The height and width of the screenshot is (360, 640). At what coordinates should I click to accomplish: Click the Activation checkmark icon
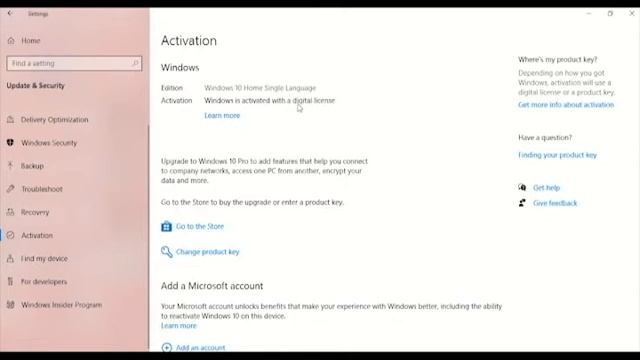point(11,235)
